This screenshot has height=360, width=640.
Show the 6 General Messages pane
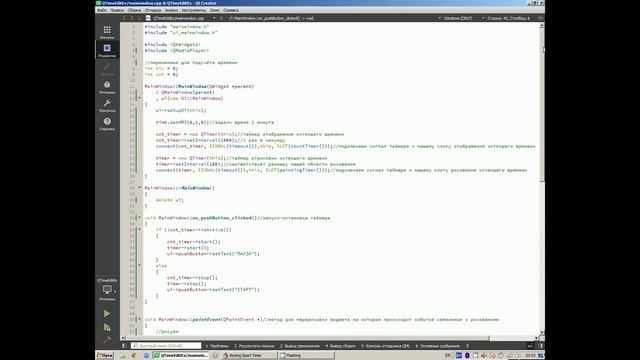click(x=438, y=346)
